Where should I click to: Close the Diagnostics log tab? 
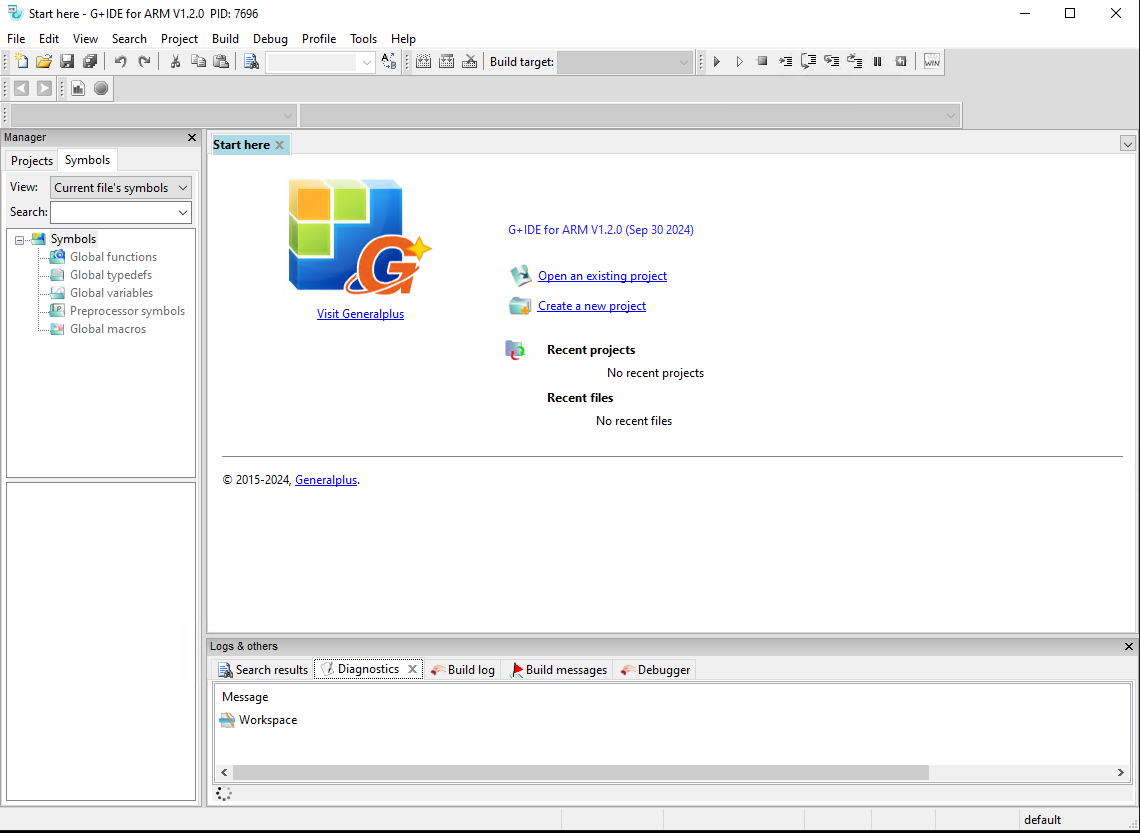412,669
